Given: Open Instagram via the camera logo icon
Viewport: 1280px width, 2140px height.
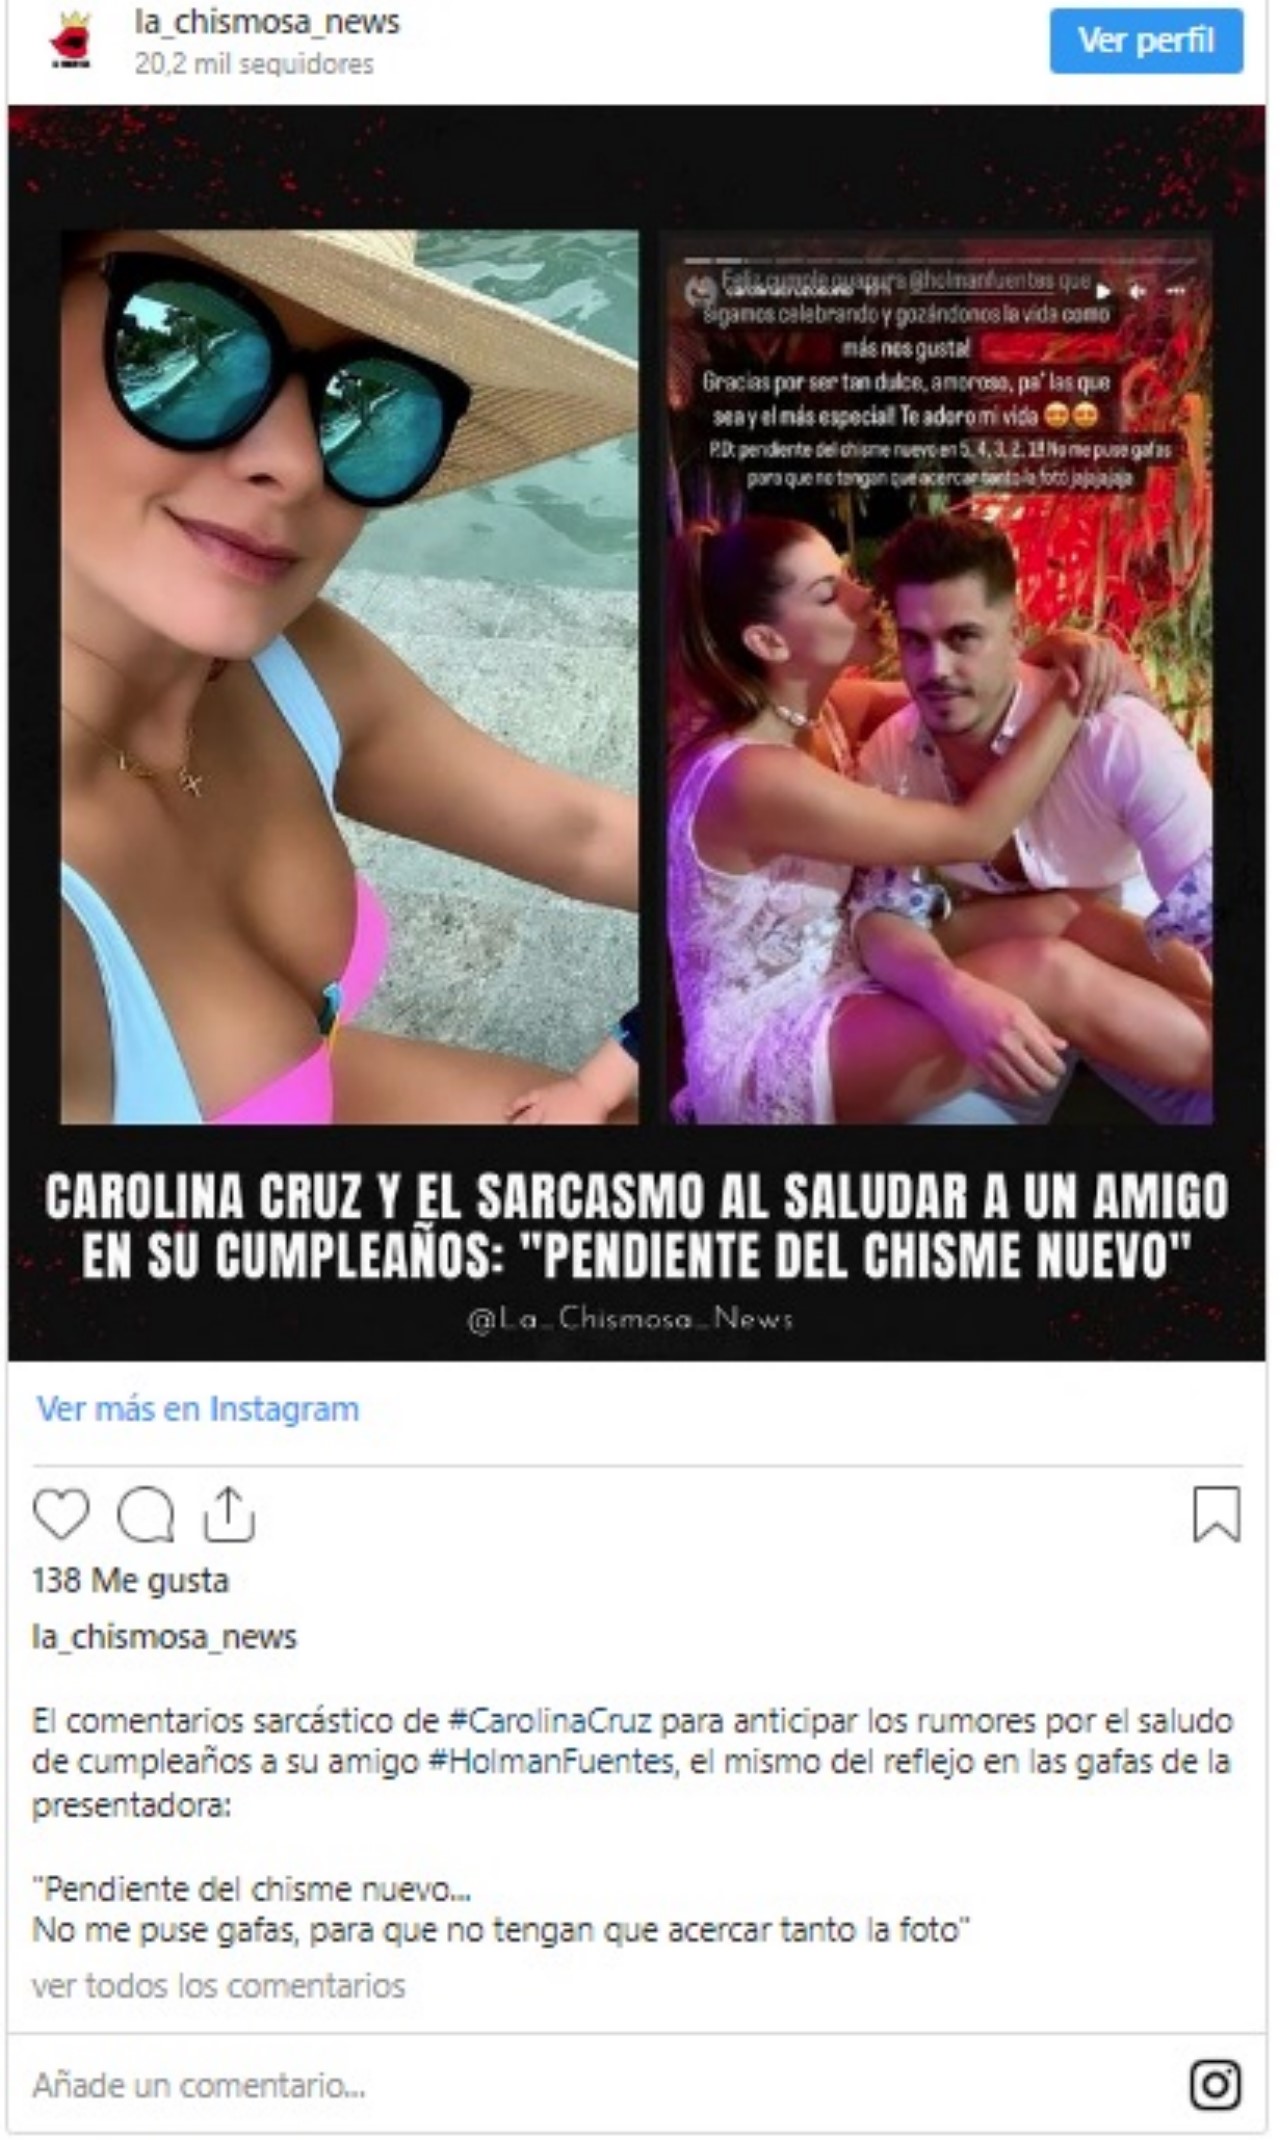Looking at the screenshot, I should [x=1215, y=2085].
